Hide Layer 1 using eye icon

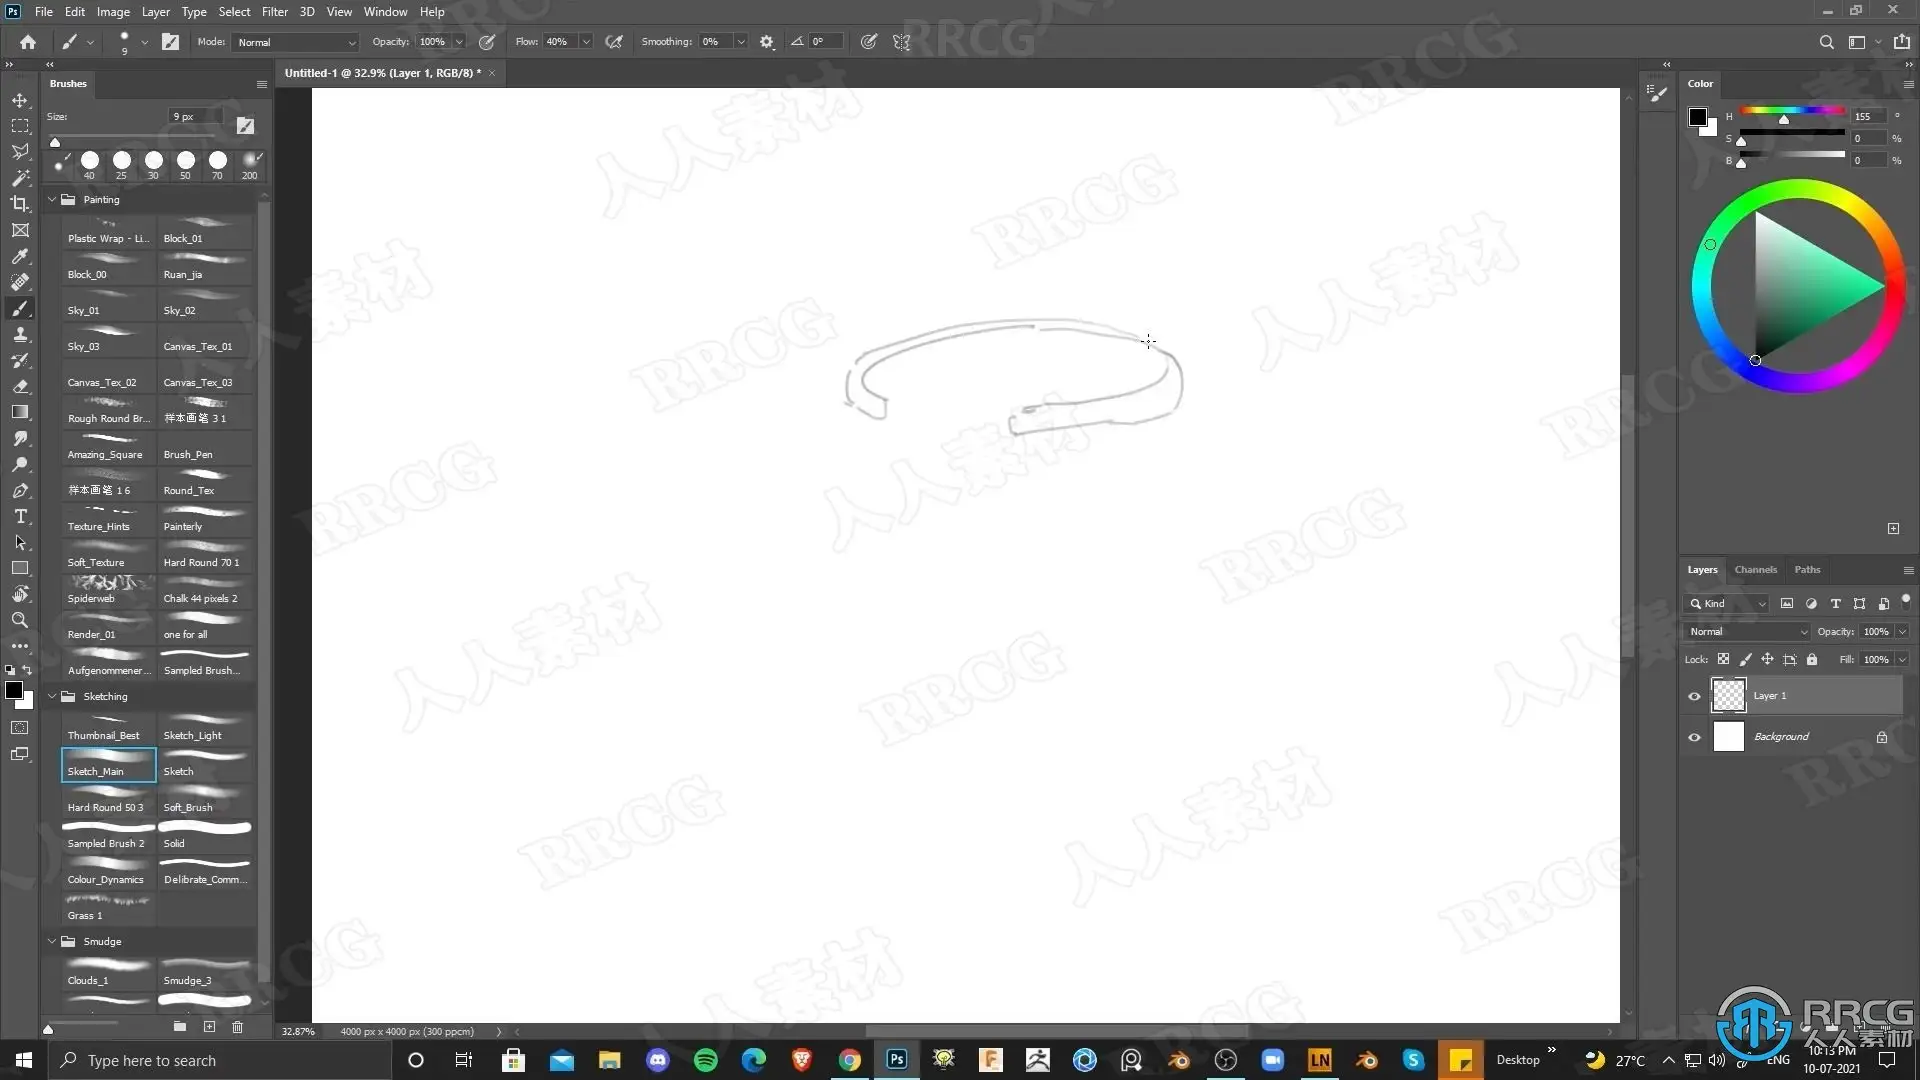[1694, 696]
